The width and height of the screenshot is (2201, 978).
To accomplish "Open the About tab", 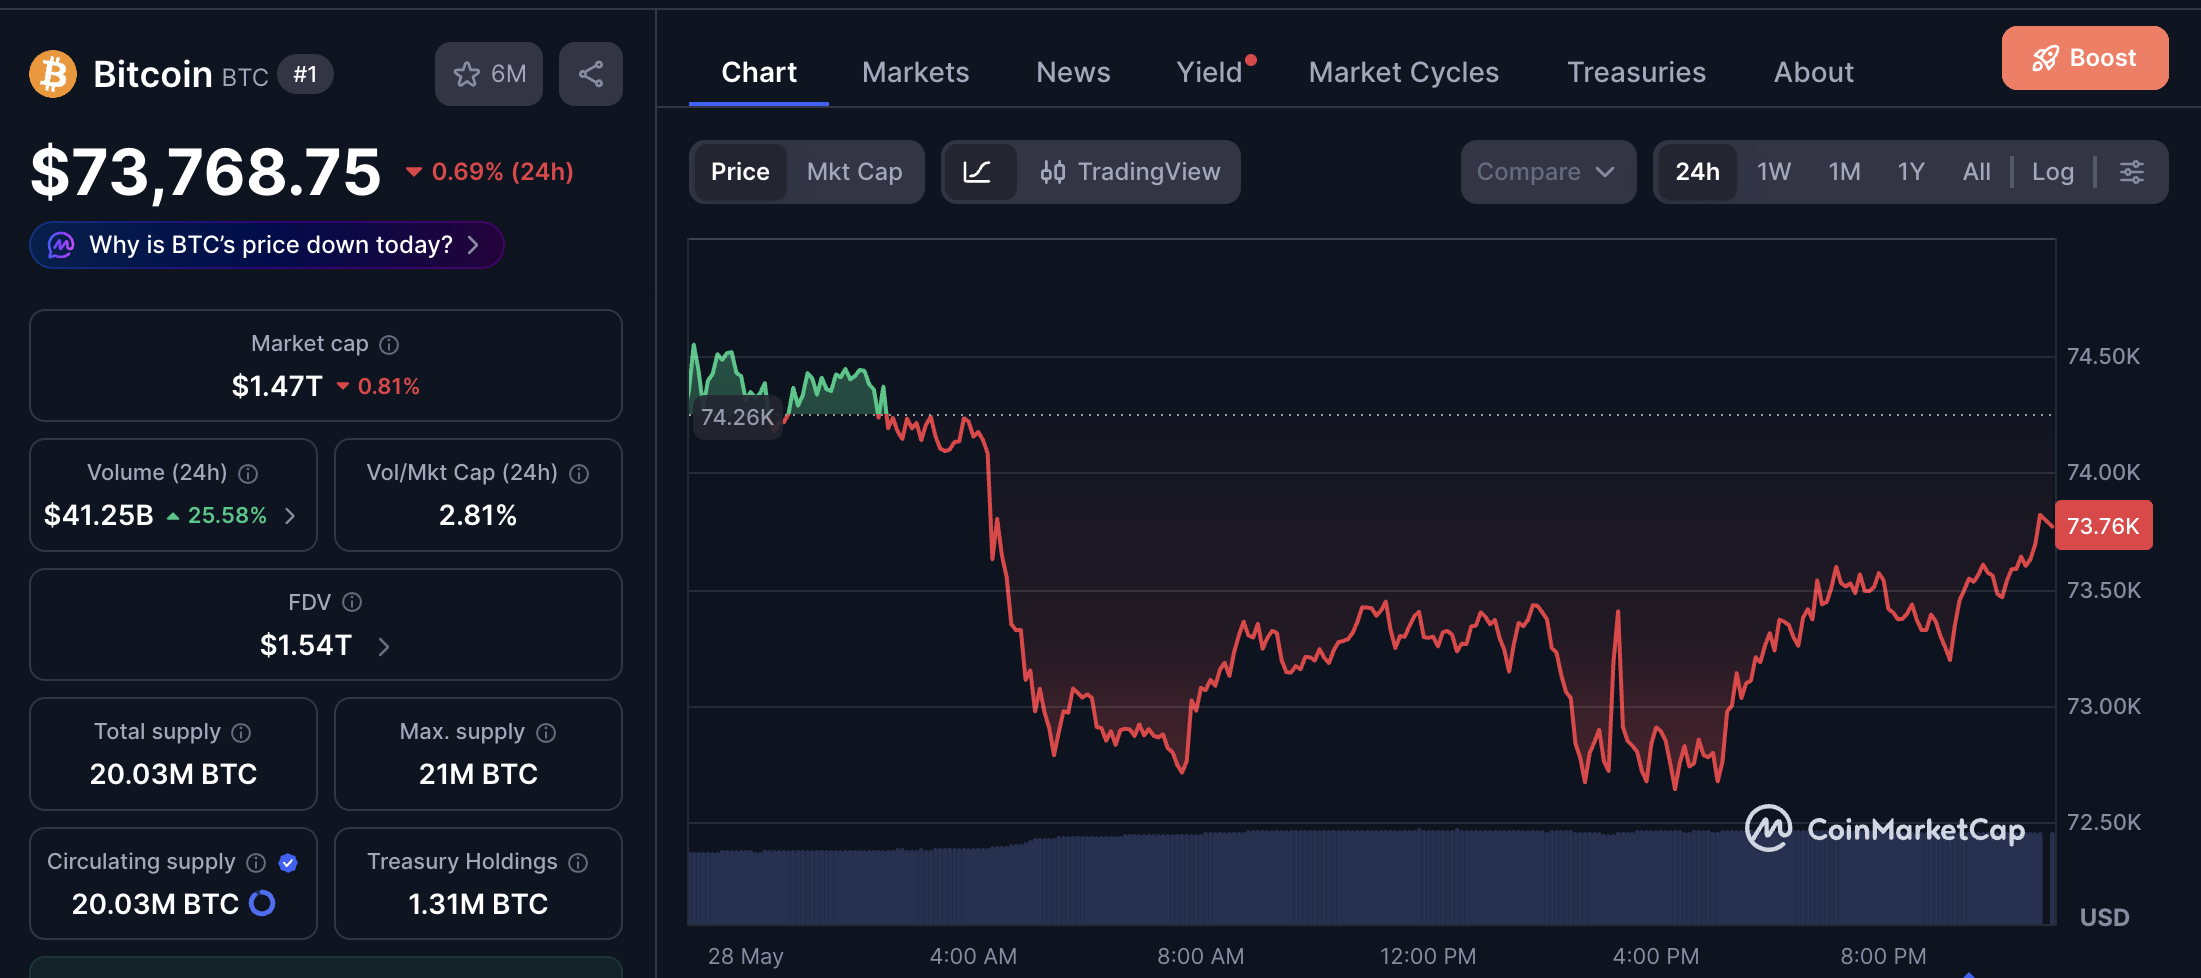I will [1814, 73].
